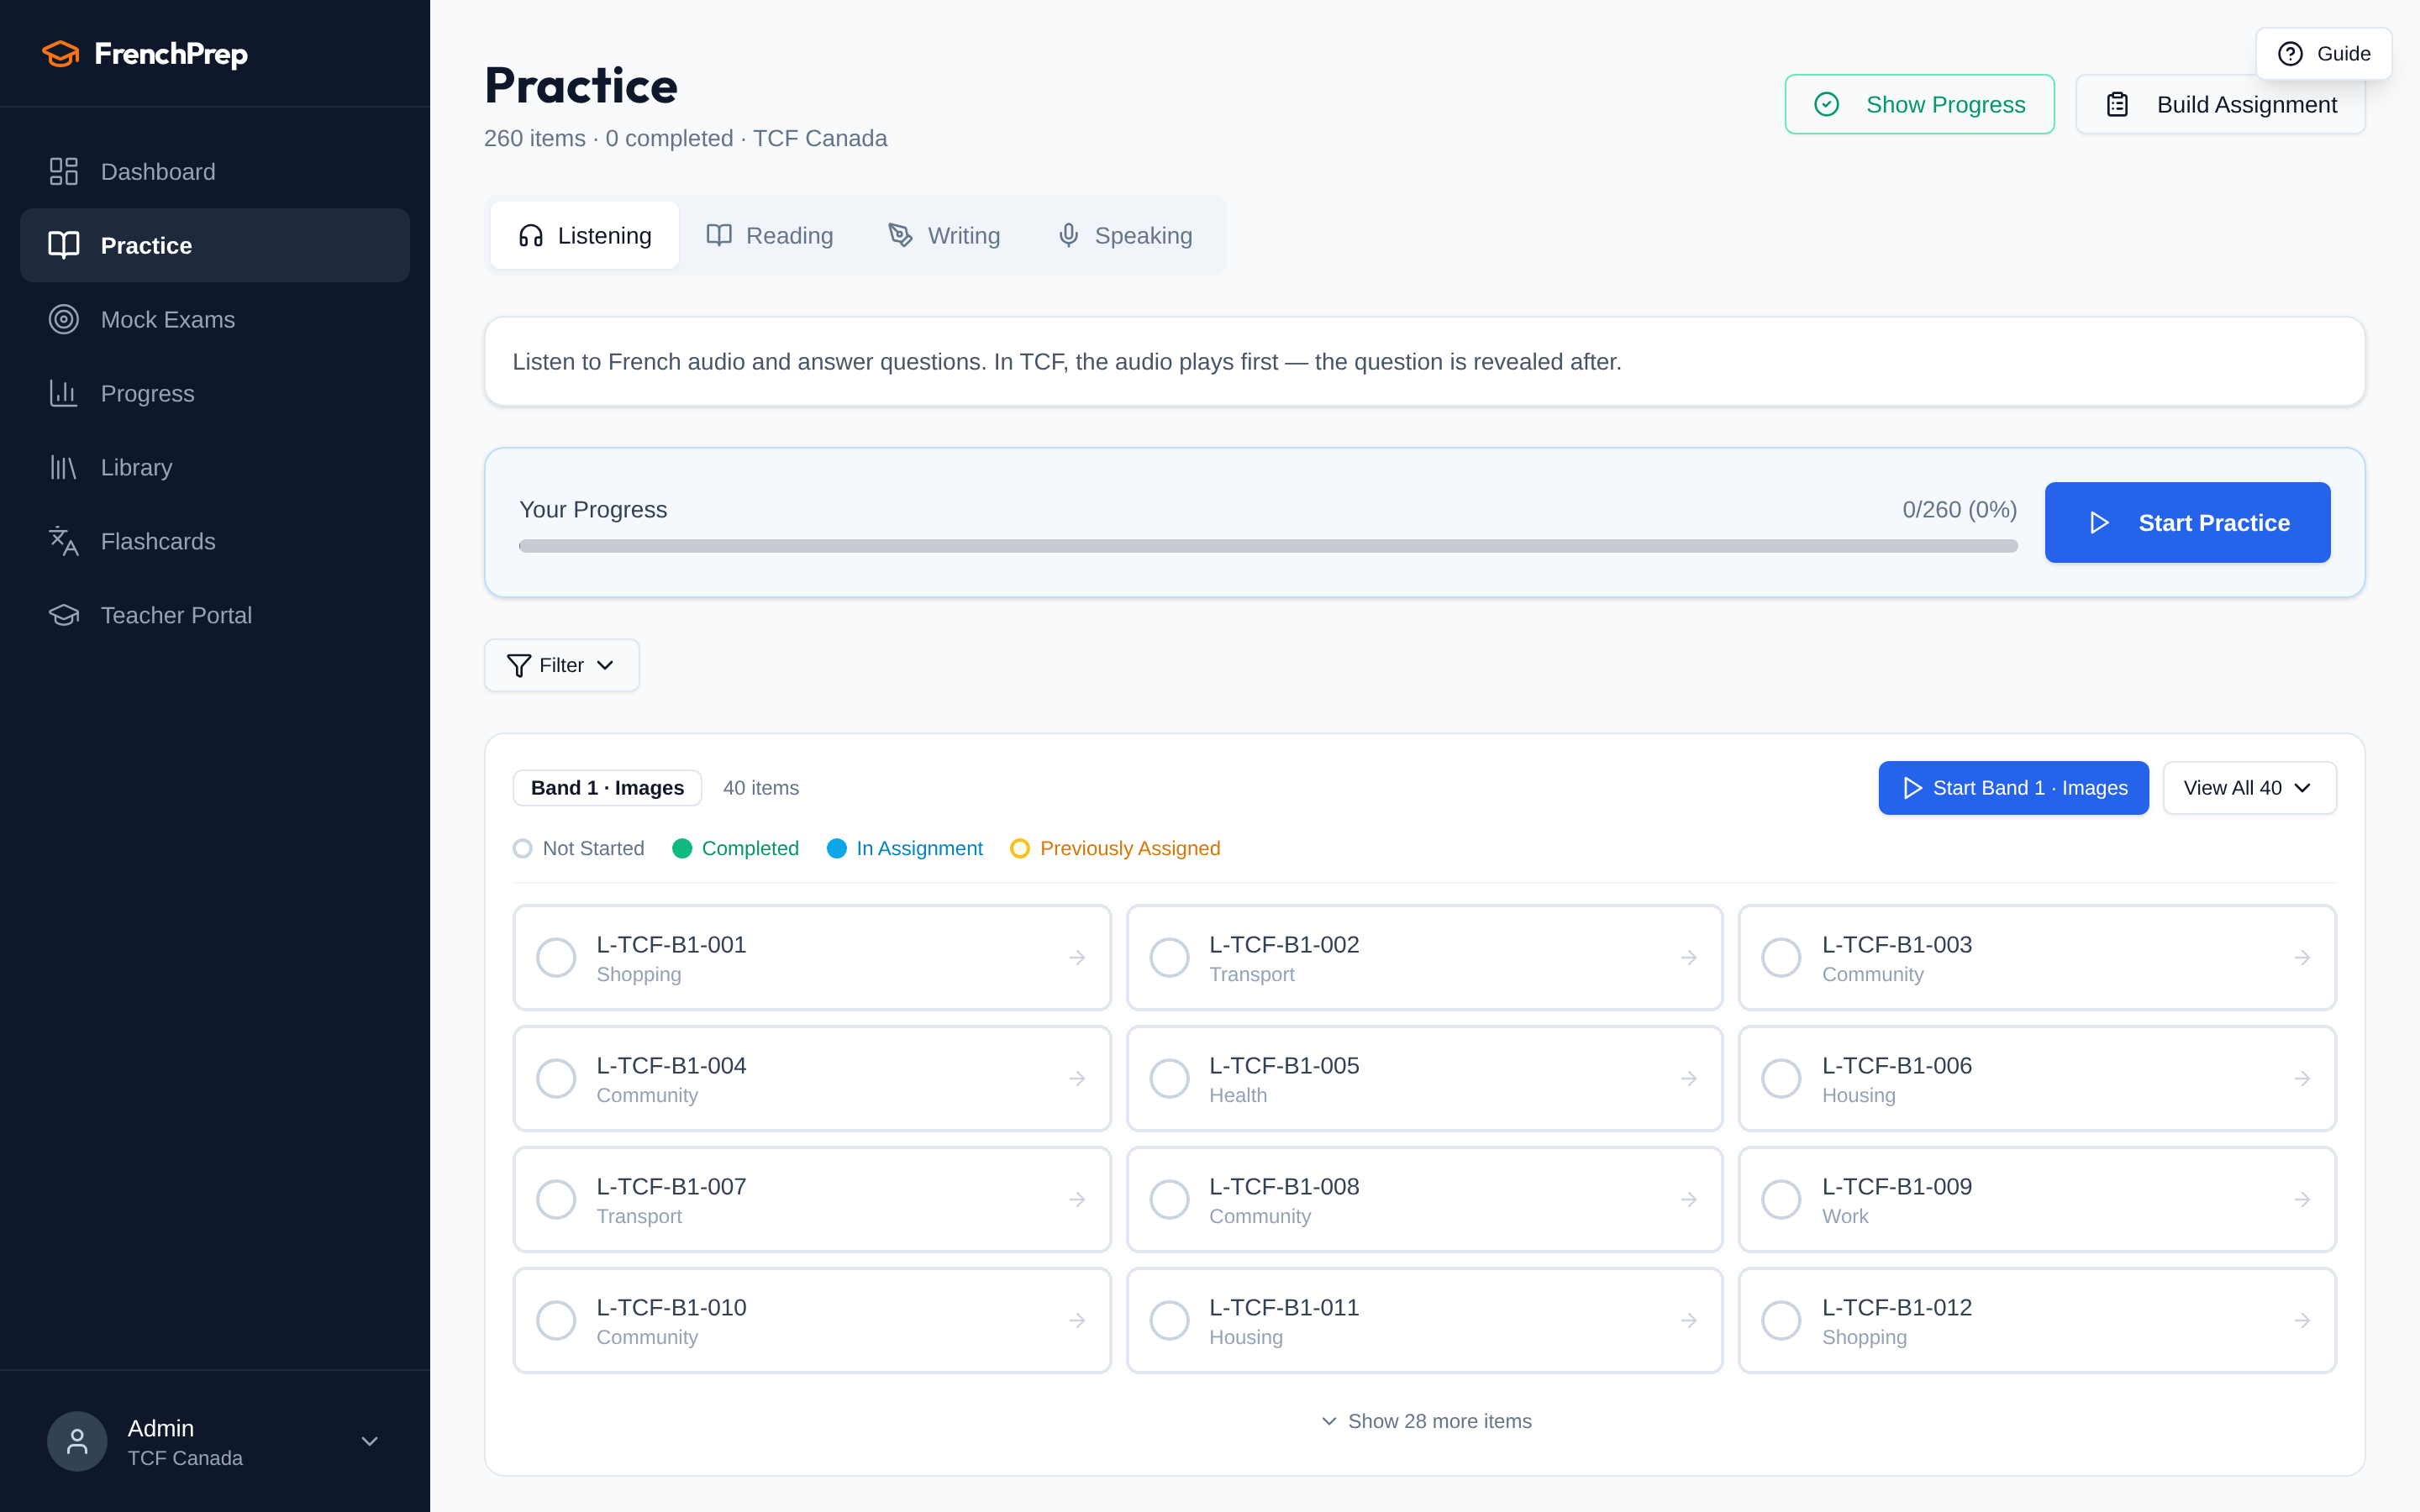
Task: Click the Build Assignment clipboard icon
Action: tap(2117, 104)
